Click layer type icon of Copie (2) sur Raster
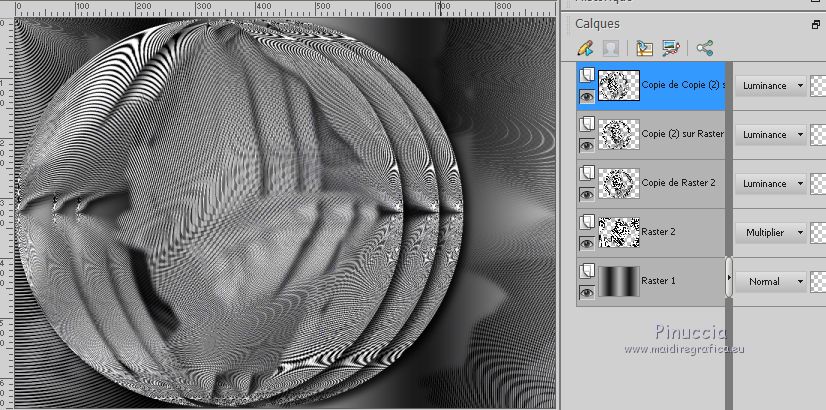This screenshot has height=410, width=826. click(587, 124)
